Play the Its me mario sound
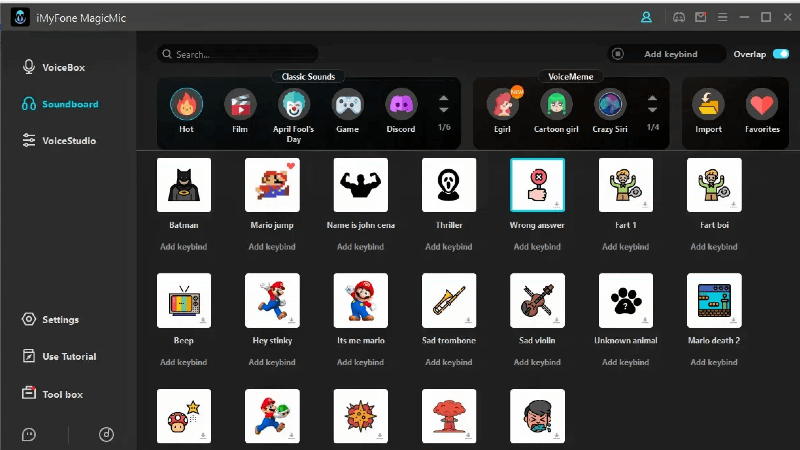The image size is (800, 450). coord(361,301)
